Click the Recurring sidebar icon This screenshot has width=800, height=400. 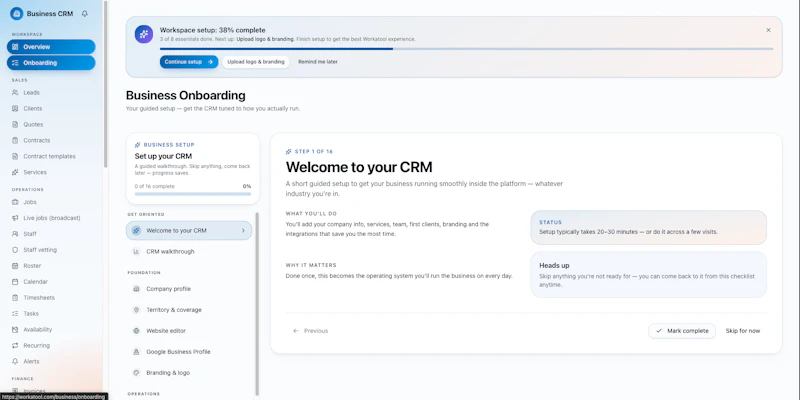[15, 345]
